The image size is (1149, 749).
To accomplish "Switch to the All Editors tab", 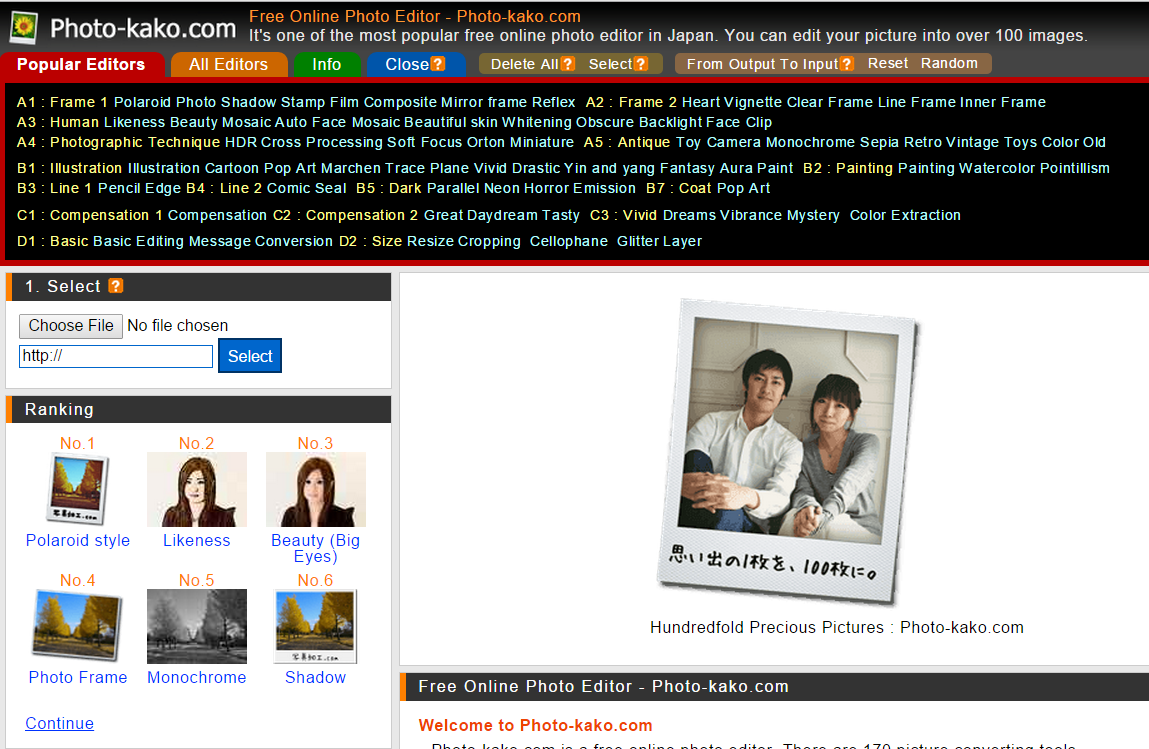I will pos(229,64).
